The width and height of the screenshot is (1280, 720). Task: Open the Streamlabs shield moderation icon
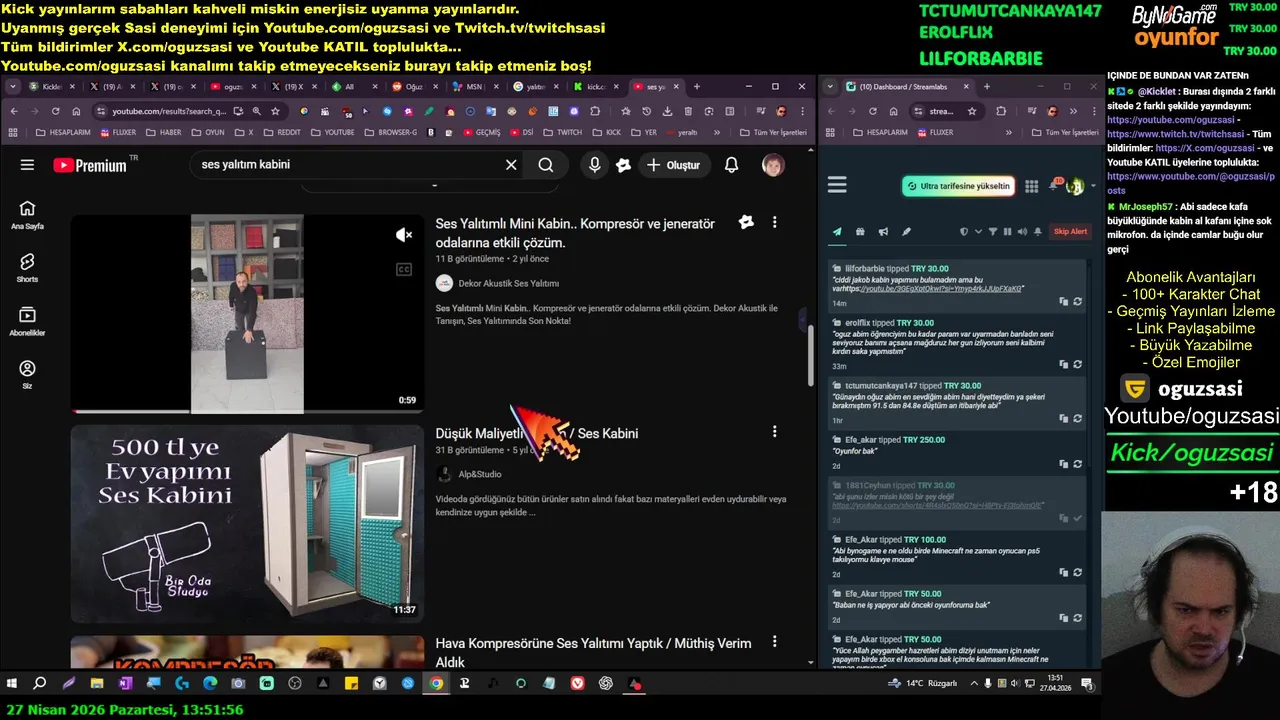click(x=964, y=232)
